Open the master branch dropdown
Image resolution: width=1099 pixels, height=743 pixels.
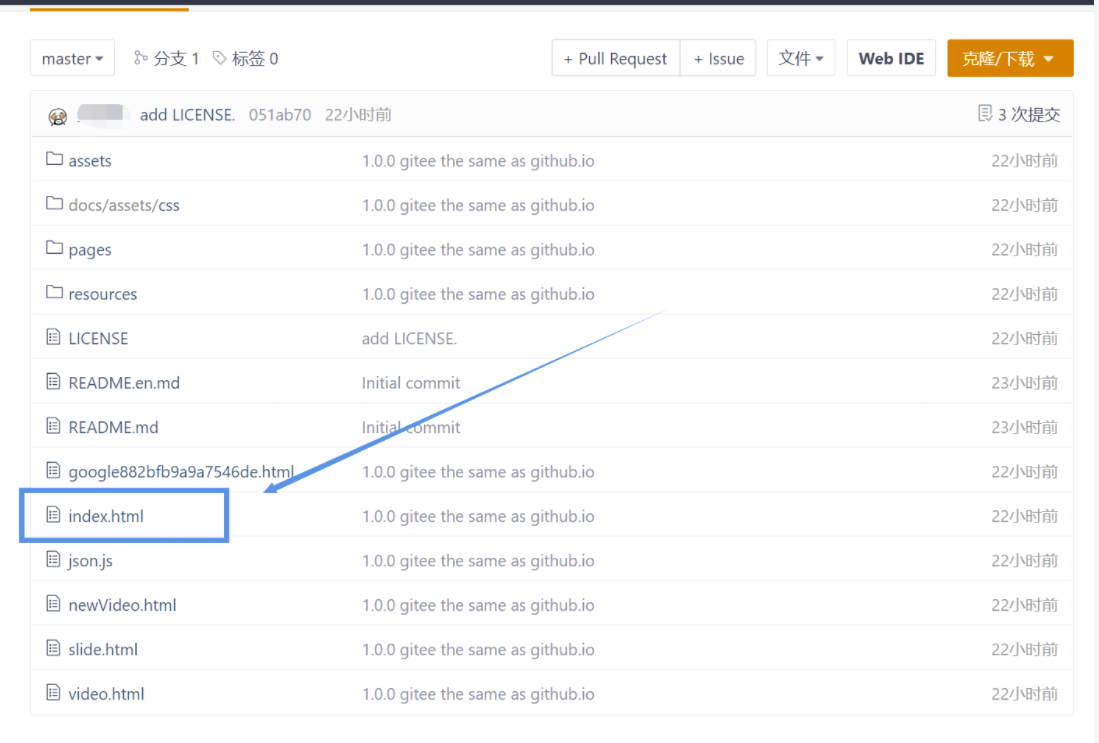pos(72,59)
